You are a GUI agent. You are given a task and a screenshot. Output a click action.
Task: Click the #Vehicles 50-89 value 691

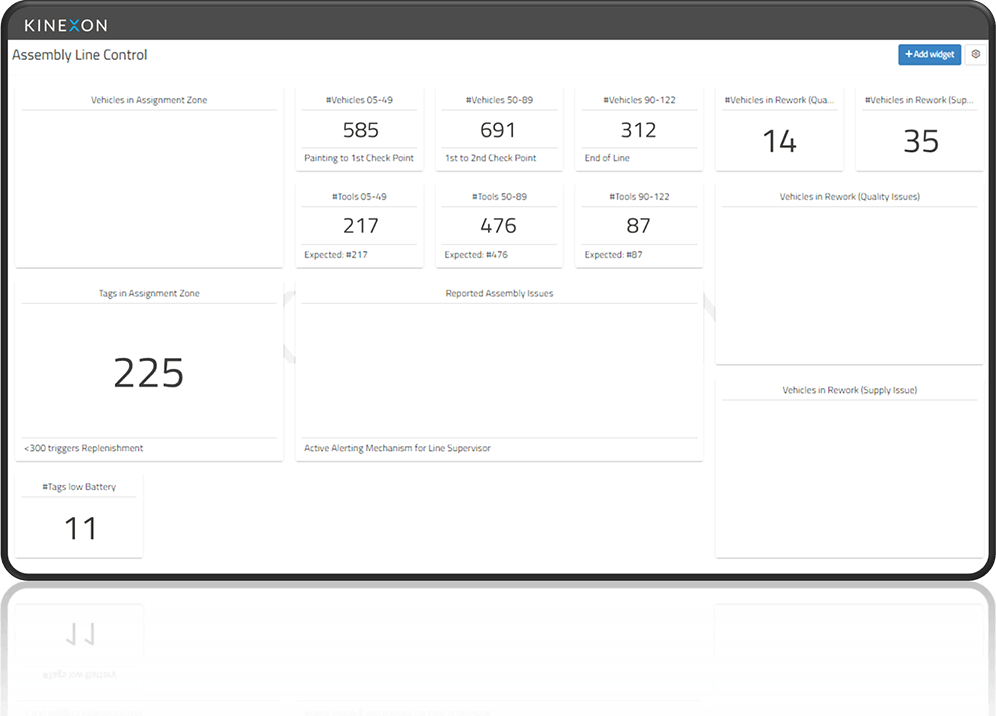tap(498, 130)
